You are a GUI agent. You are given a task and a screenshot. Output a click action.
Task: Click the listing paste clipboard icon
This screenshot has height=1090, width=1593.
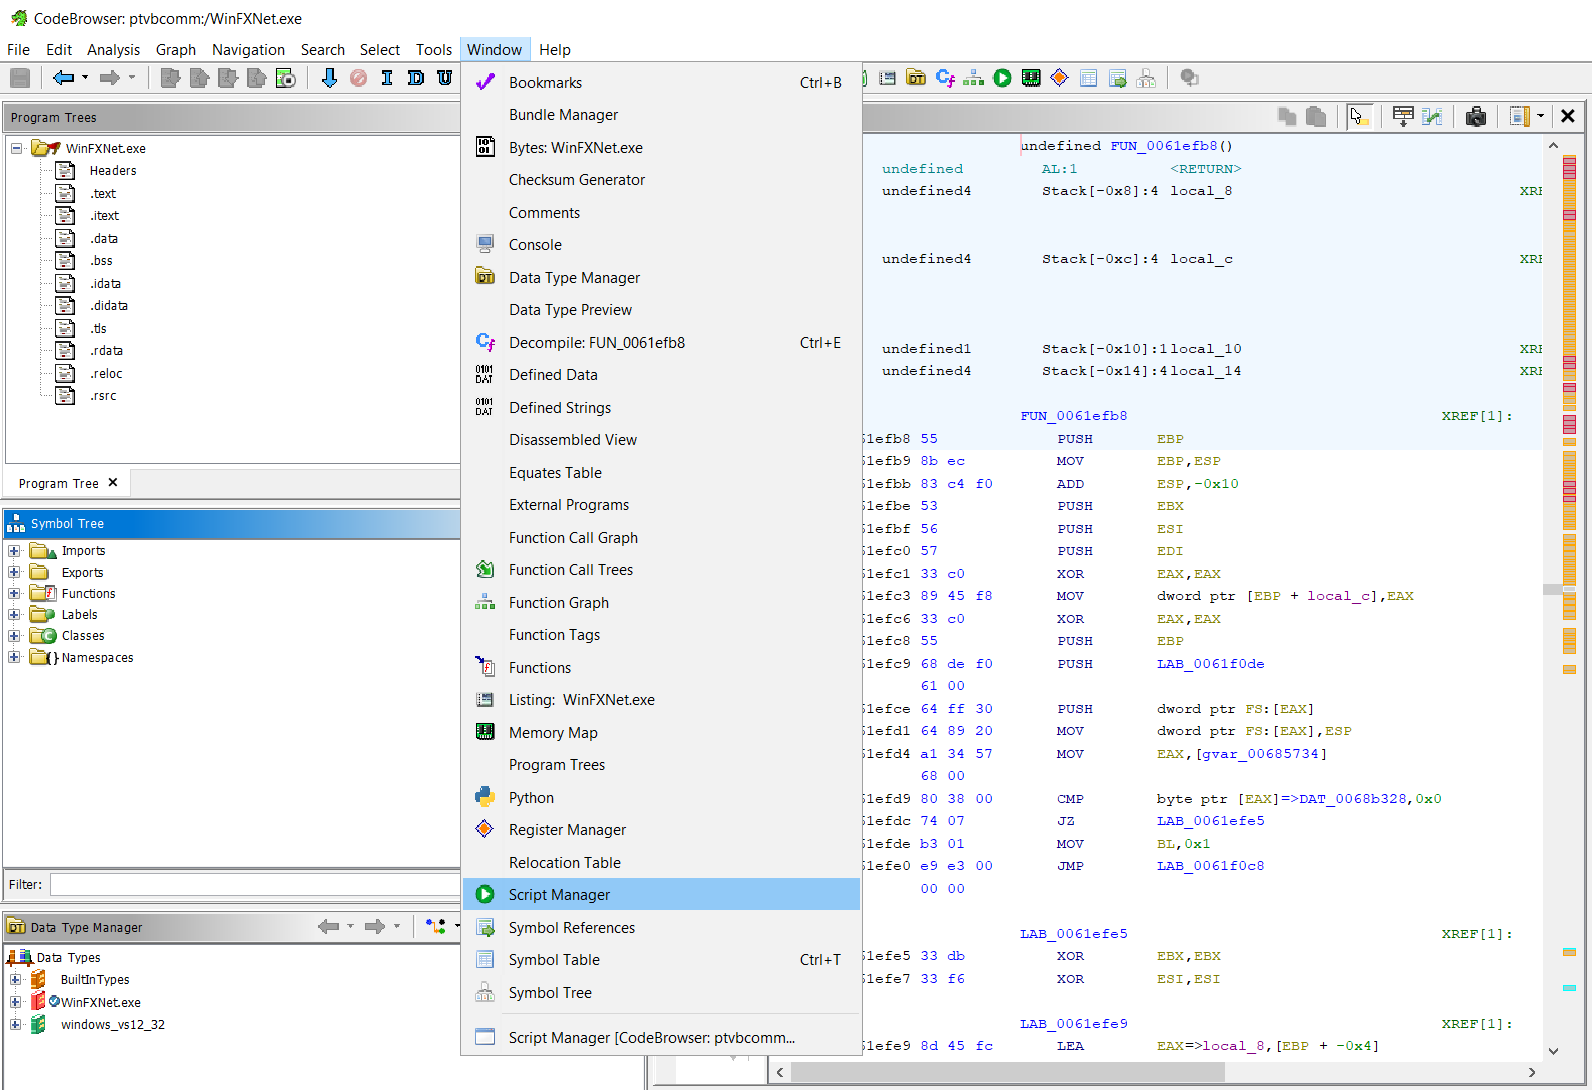pos(1316,117)
